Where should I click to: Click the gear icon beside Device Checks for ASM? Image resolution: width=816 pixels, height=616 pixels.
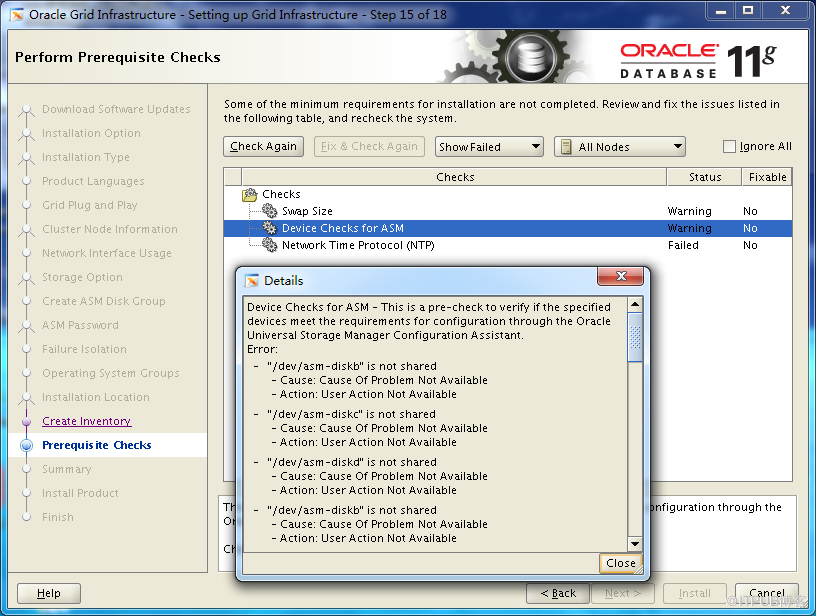(270, 228)
